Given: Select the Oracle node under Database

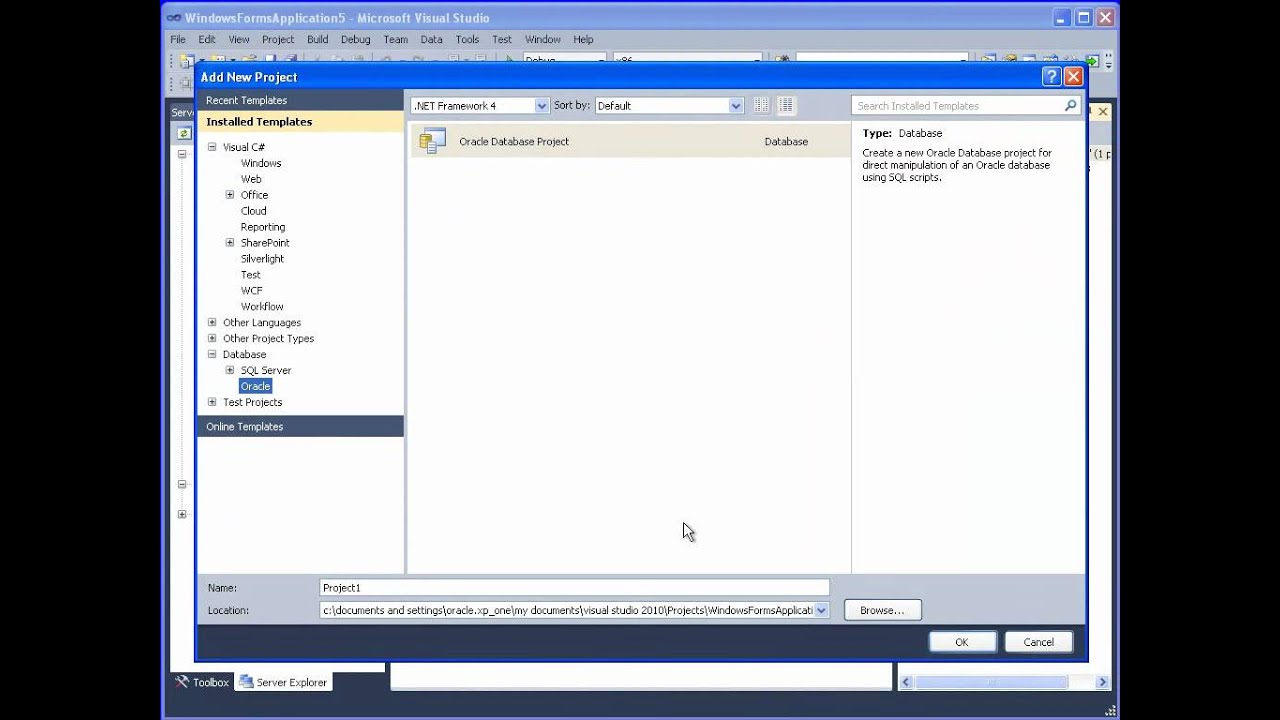Looking at the screenshot, I should [x=255, y=386].
